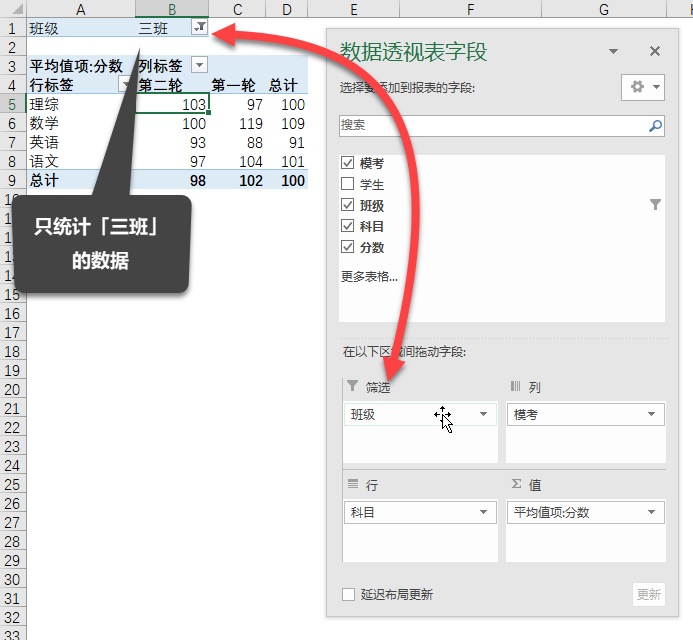The image size is (693, 640).
Task: Enable 延迟布局更新 checkbox
Action: [349, 594]
